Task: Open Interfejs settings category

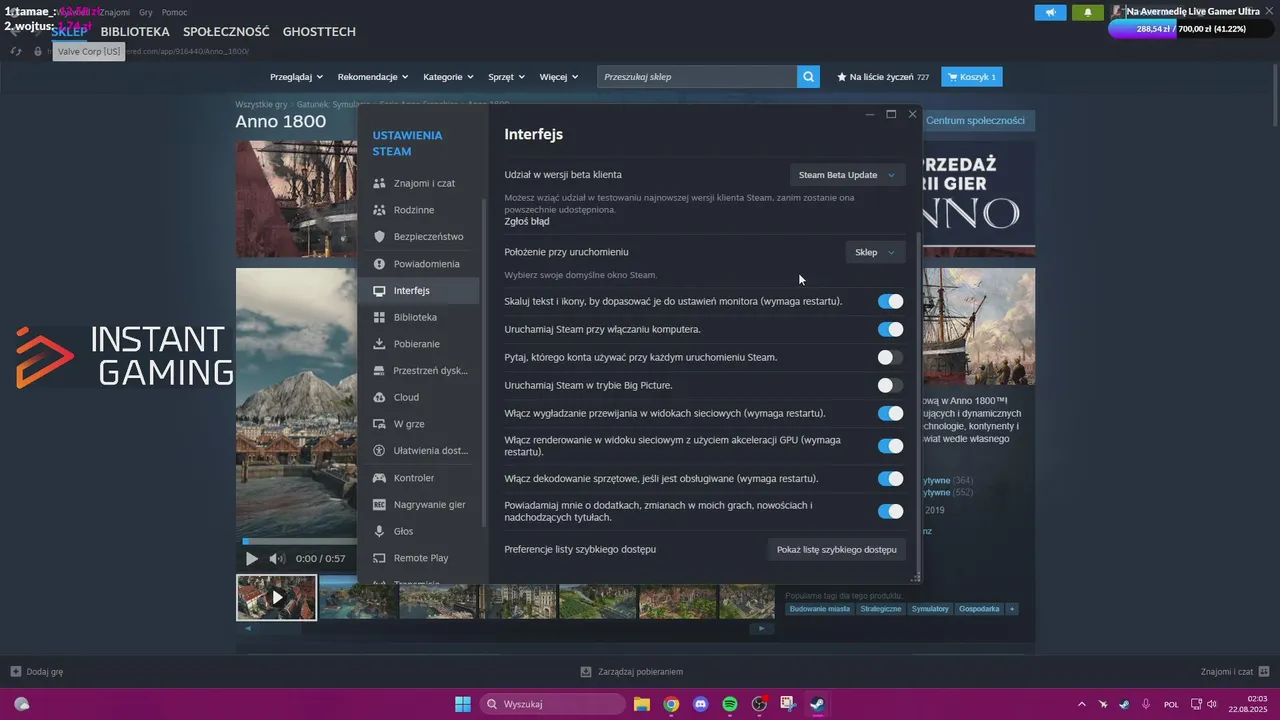Action: pyautogui.click(x=420, y=291)
